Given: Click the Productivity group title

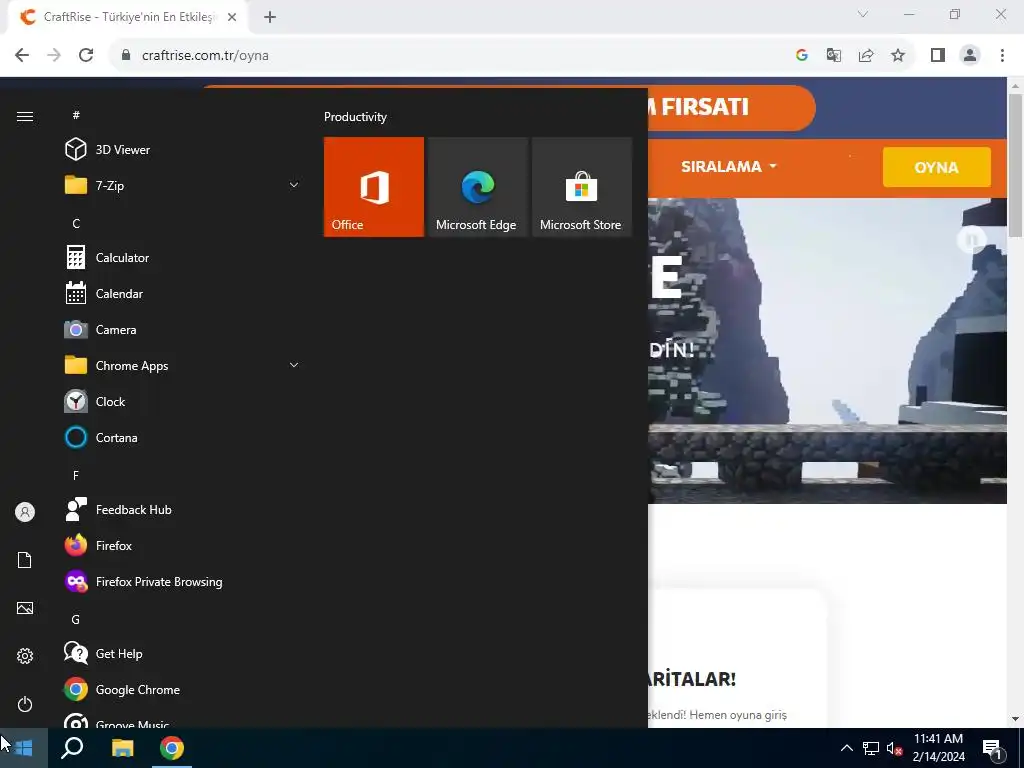Looking at the screenshot, I should click(355, 117).
